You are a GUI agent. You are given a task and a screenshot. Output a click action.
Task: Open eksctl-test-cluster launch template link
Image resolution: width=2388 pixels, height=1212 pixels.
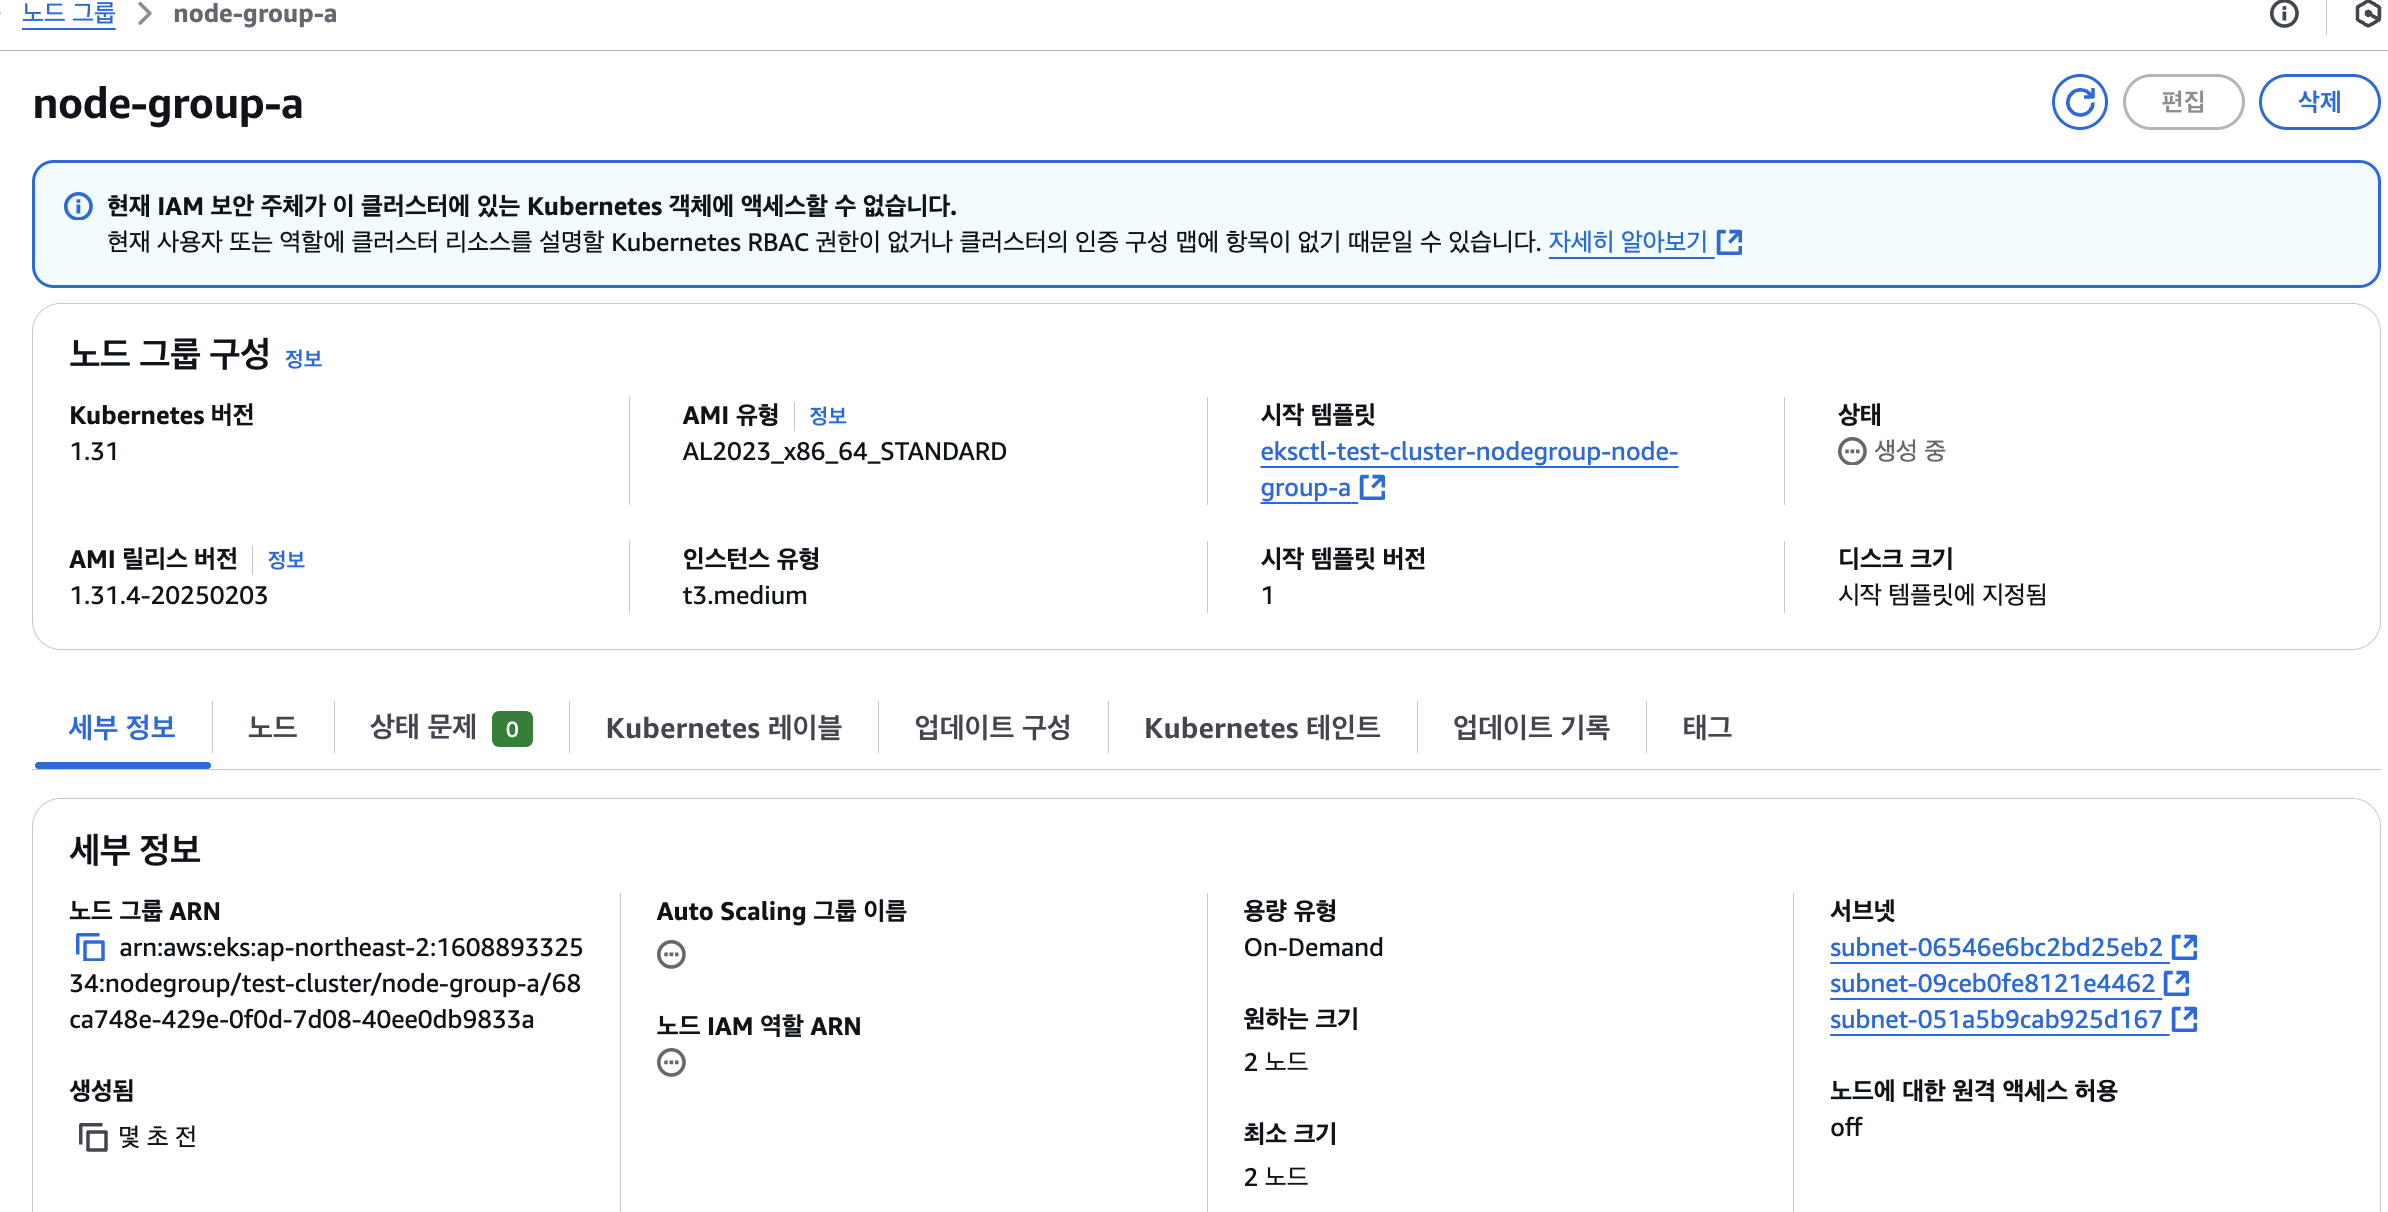[1468, 452]
